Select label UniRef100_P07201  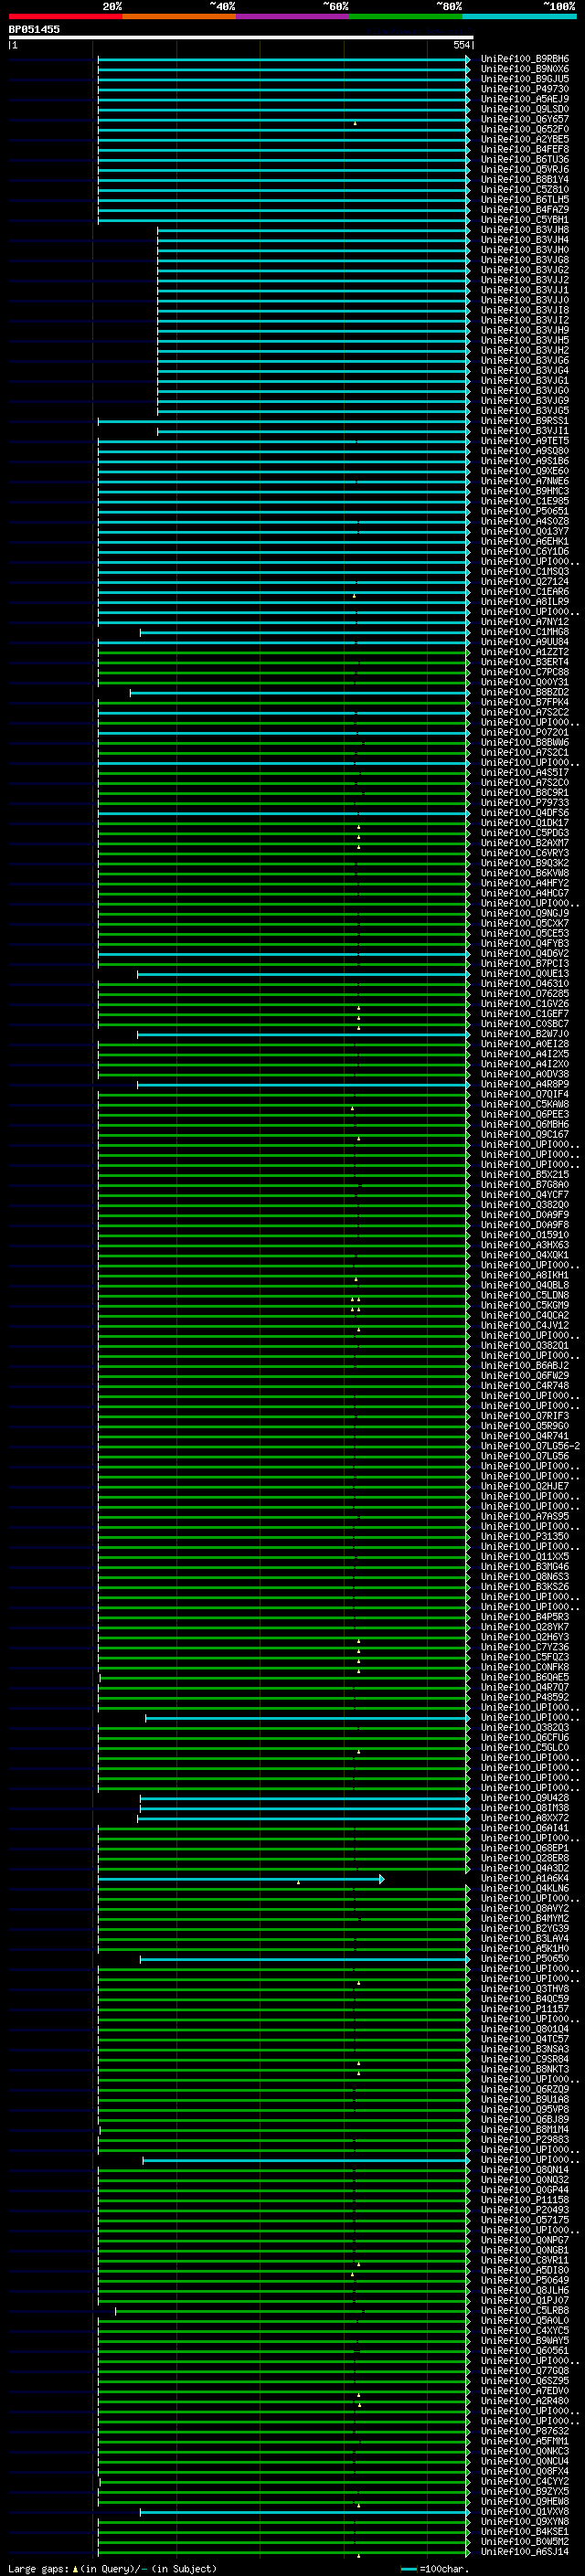[524, 732]
